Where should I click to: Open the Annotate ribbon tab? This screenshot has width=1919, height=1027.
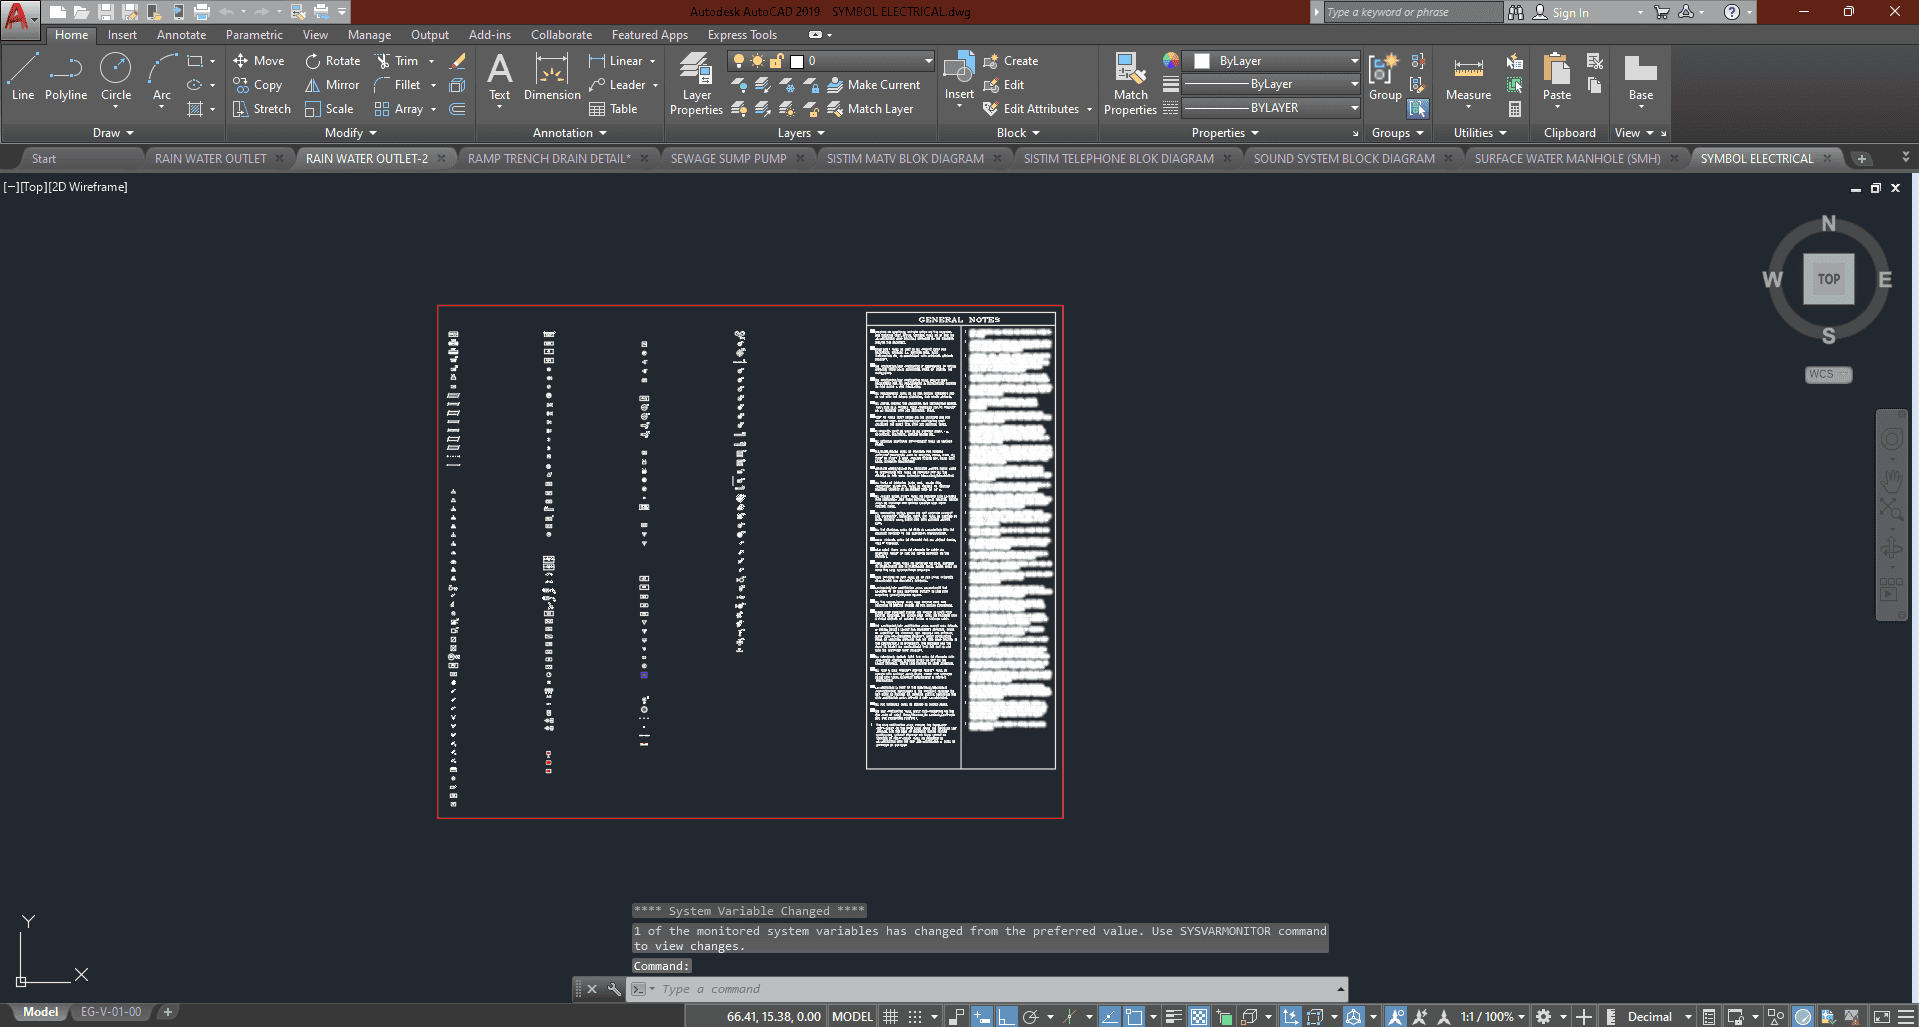click(x=181, y=35)
